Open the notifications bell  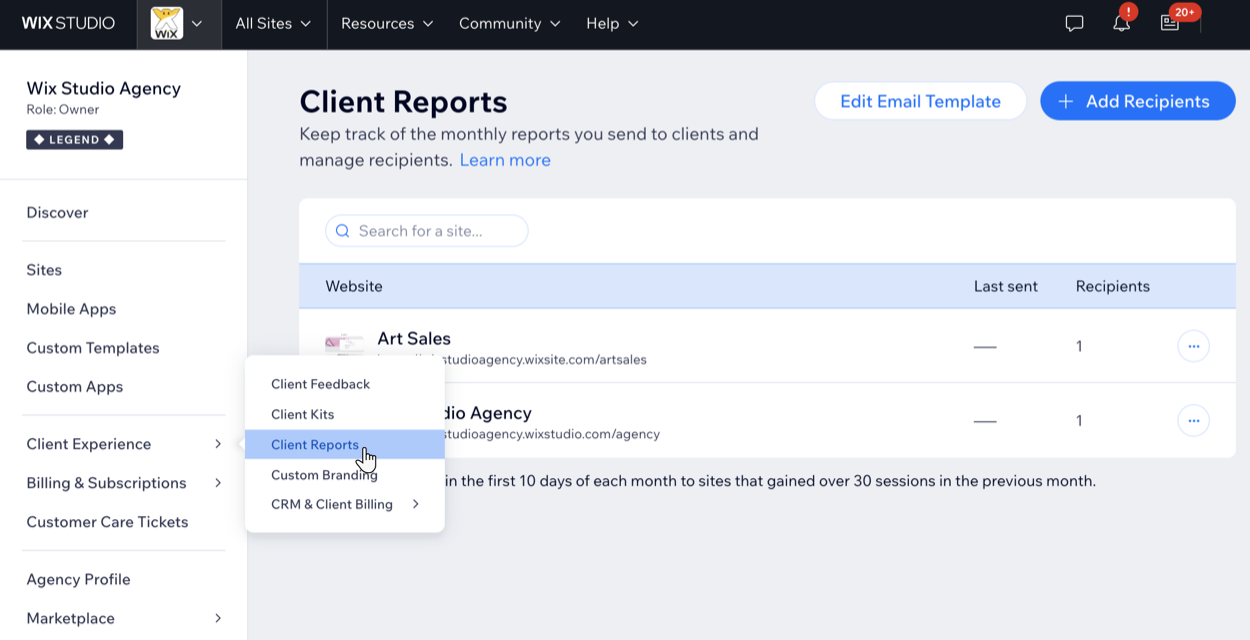[x=1121, y=23]
